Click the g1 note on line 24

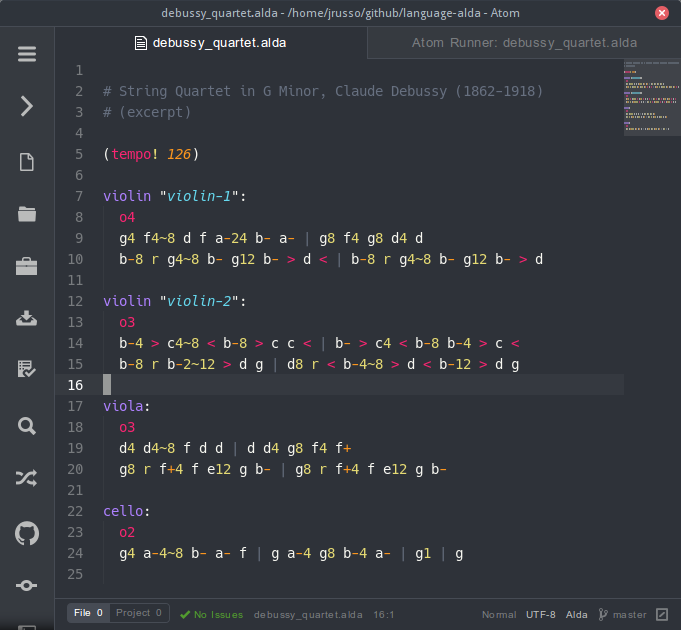[x=423, y=554]
